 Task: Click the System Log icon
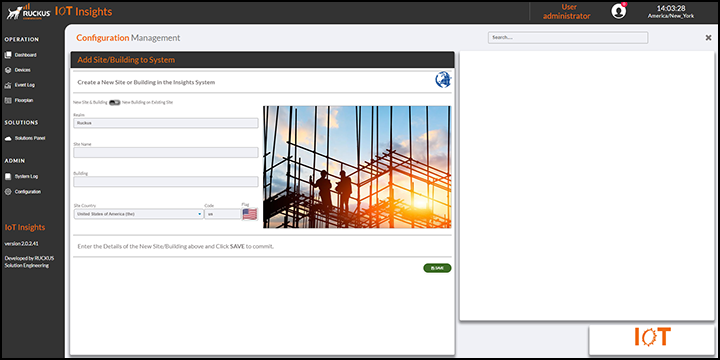7,176
